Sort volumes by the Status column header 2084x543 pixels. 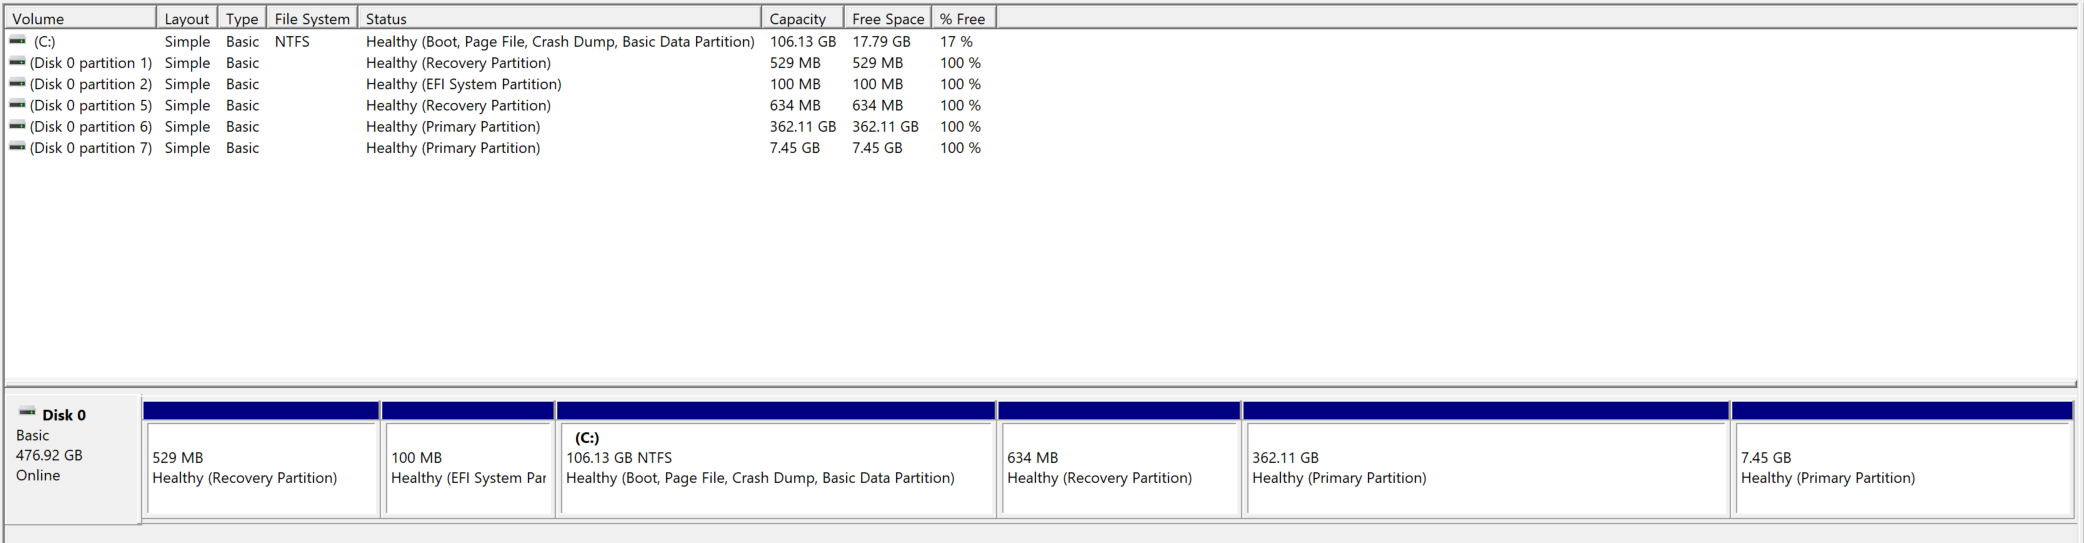(559, 18)
